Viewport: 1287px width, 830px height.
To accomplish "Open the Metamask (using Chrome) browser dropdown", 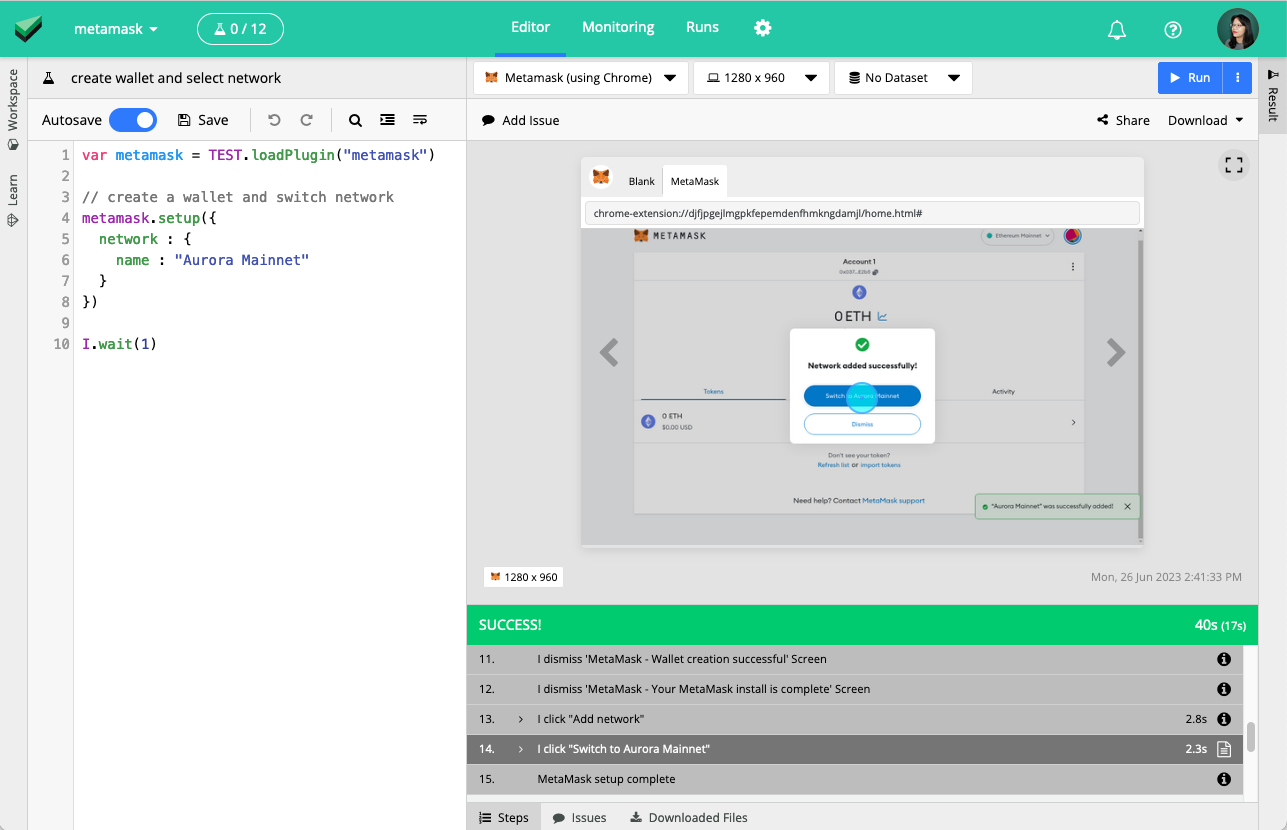I will pyautogui.click(x=580, y=78).
